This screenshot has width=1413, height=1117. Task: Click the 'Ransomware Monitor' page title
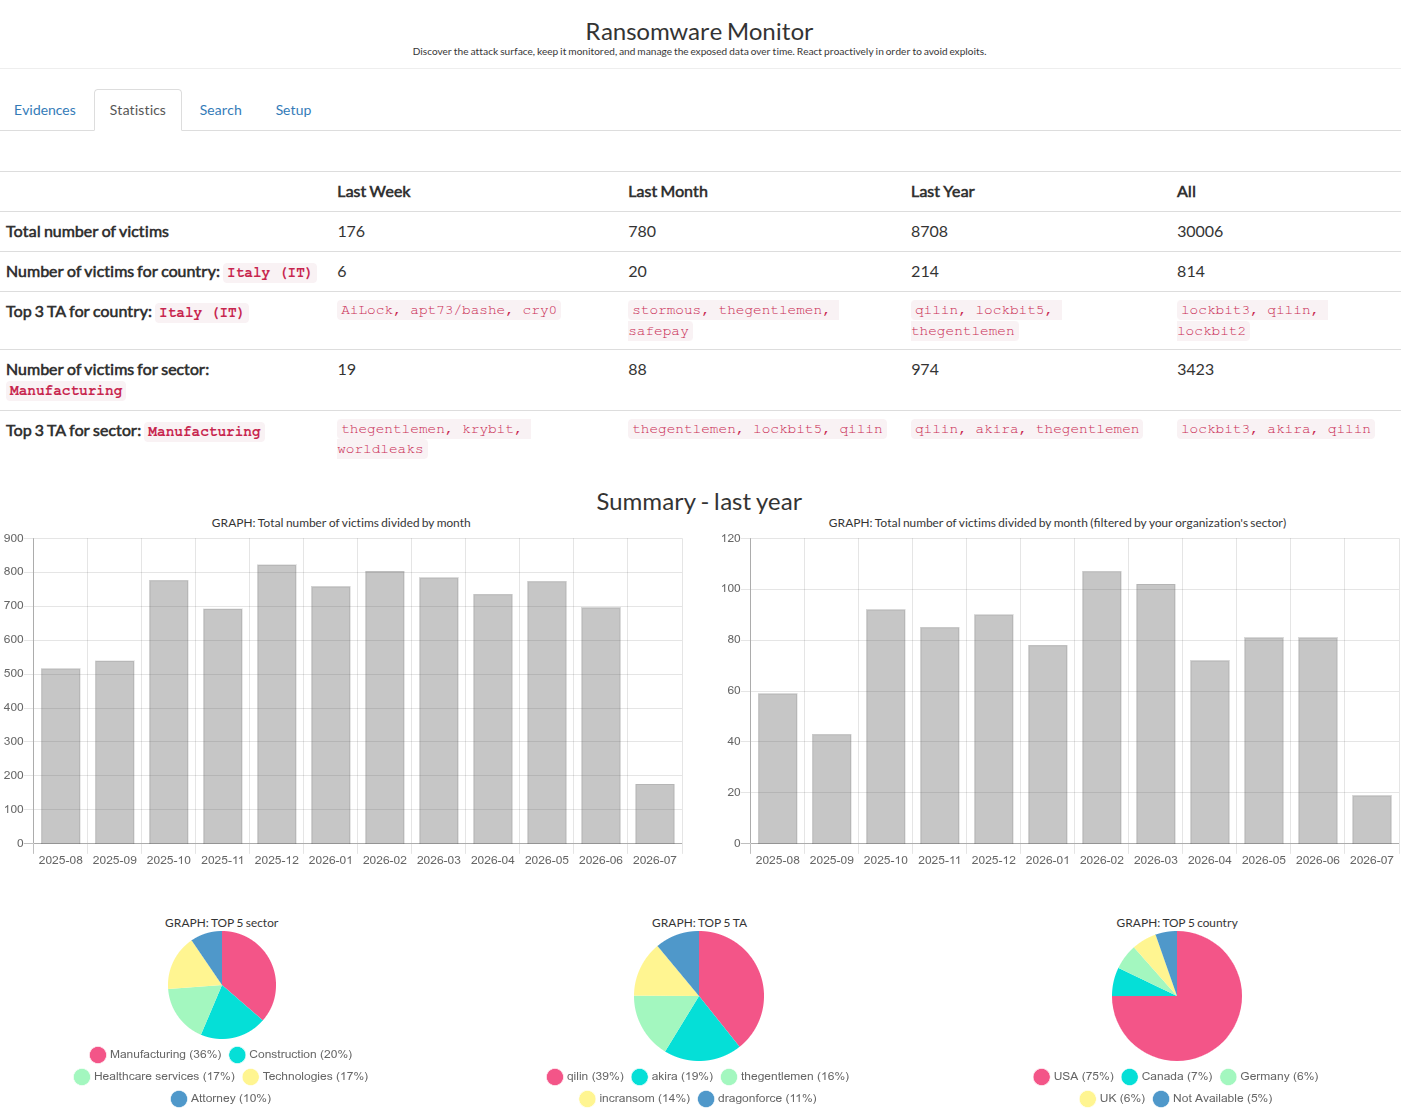click(x=699, y=32)
